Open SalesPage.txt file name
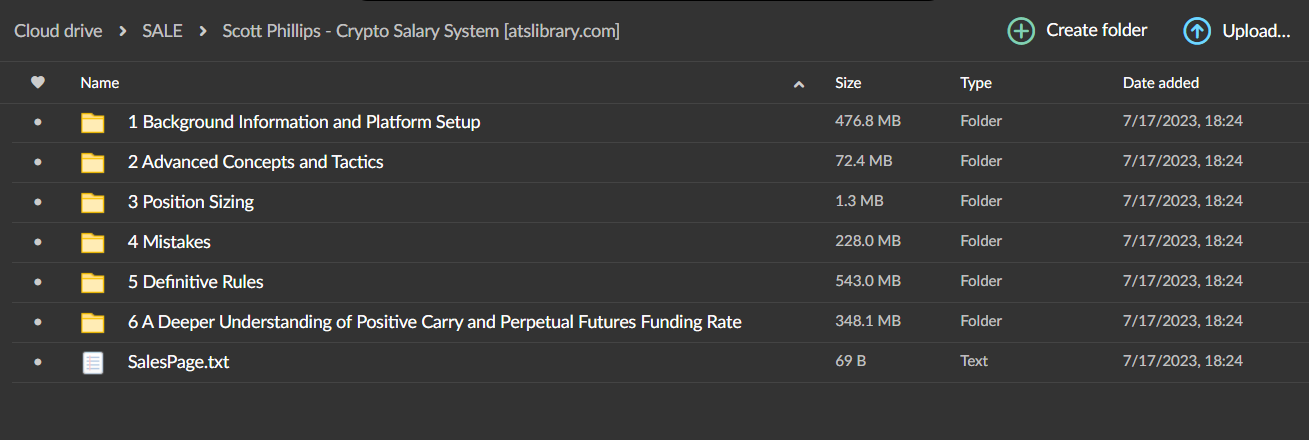This screenshot has width=1309, height=440. coord(178,362)
